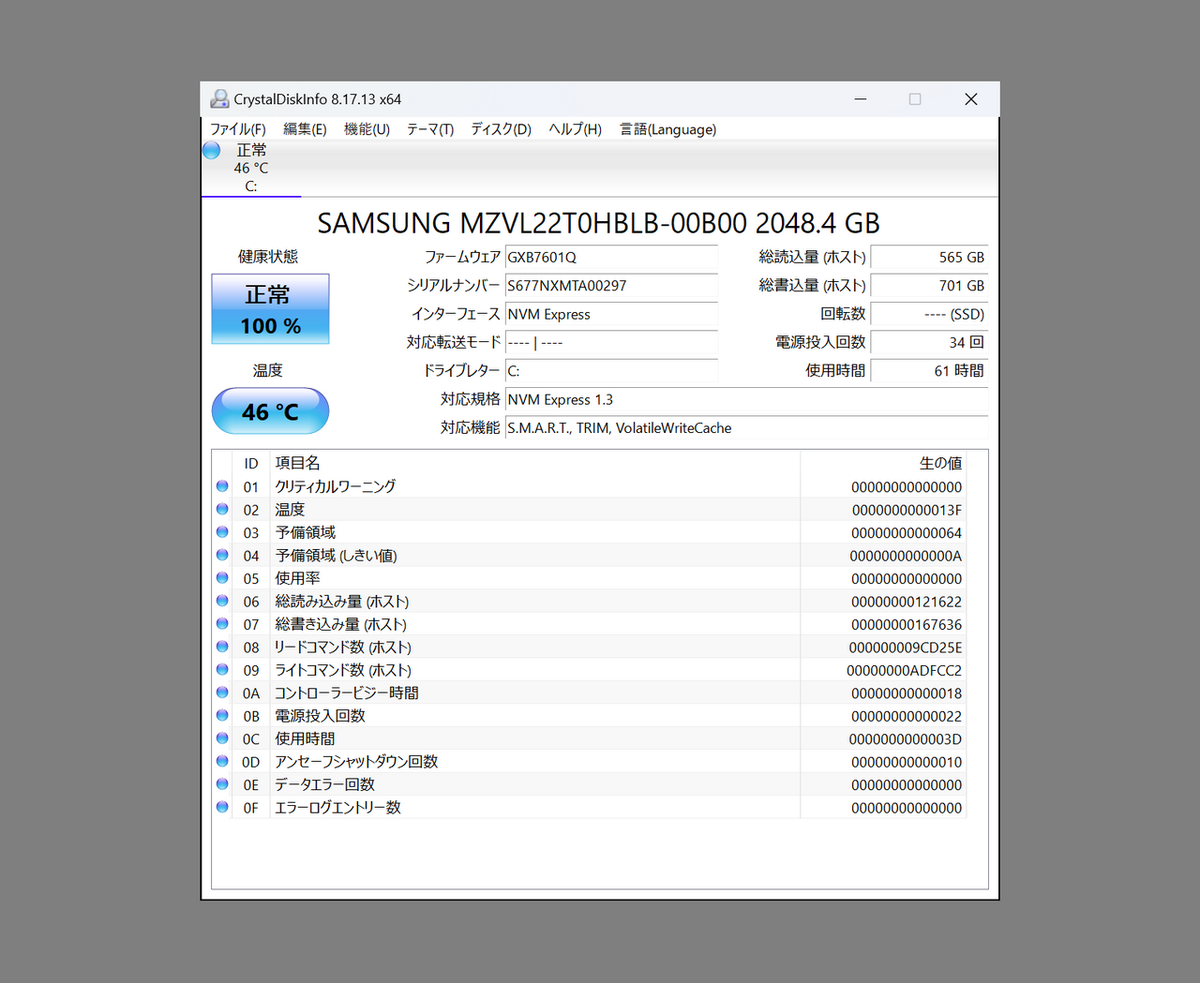Screen dimensions: 1200x983
Task: Open the ヘルプ(H) menu
Action: click(575, 129)
